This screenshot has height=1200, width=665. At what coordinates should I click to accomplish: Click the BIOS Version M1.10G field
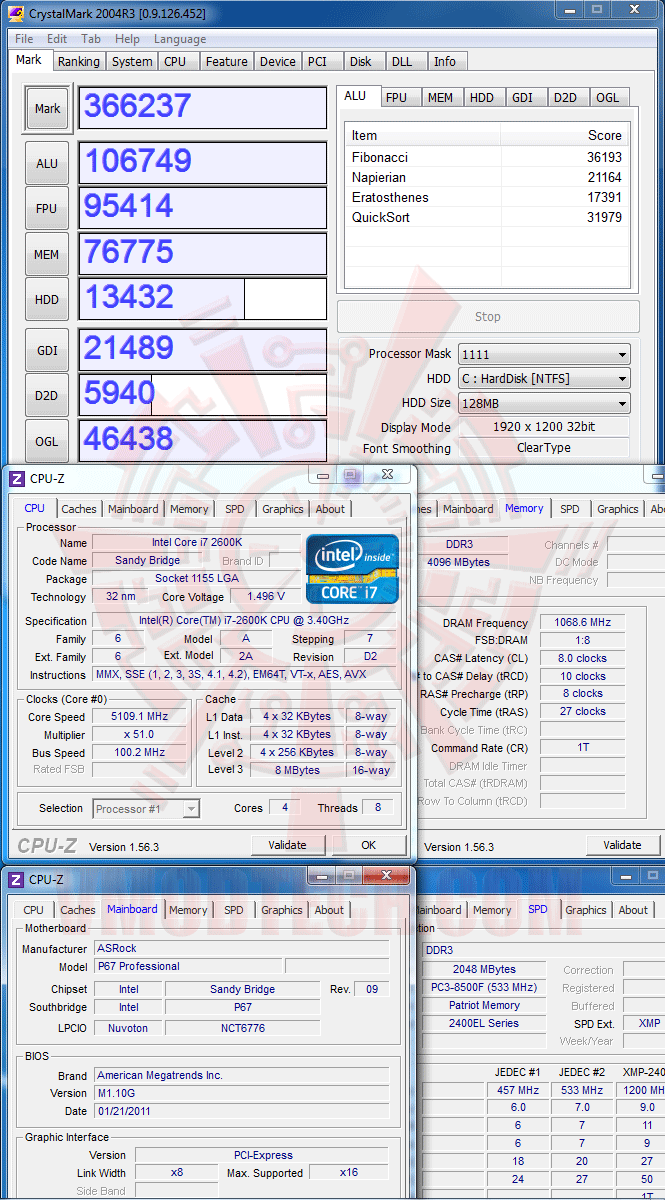240,1093
